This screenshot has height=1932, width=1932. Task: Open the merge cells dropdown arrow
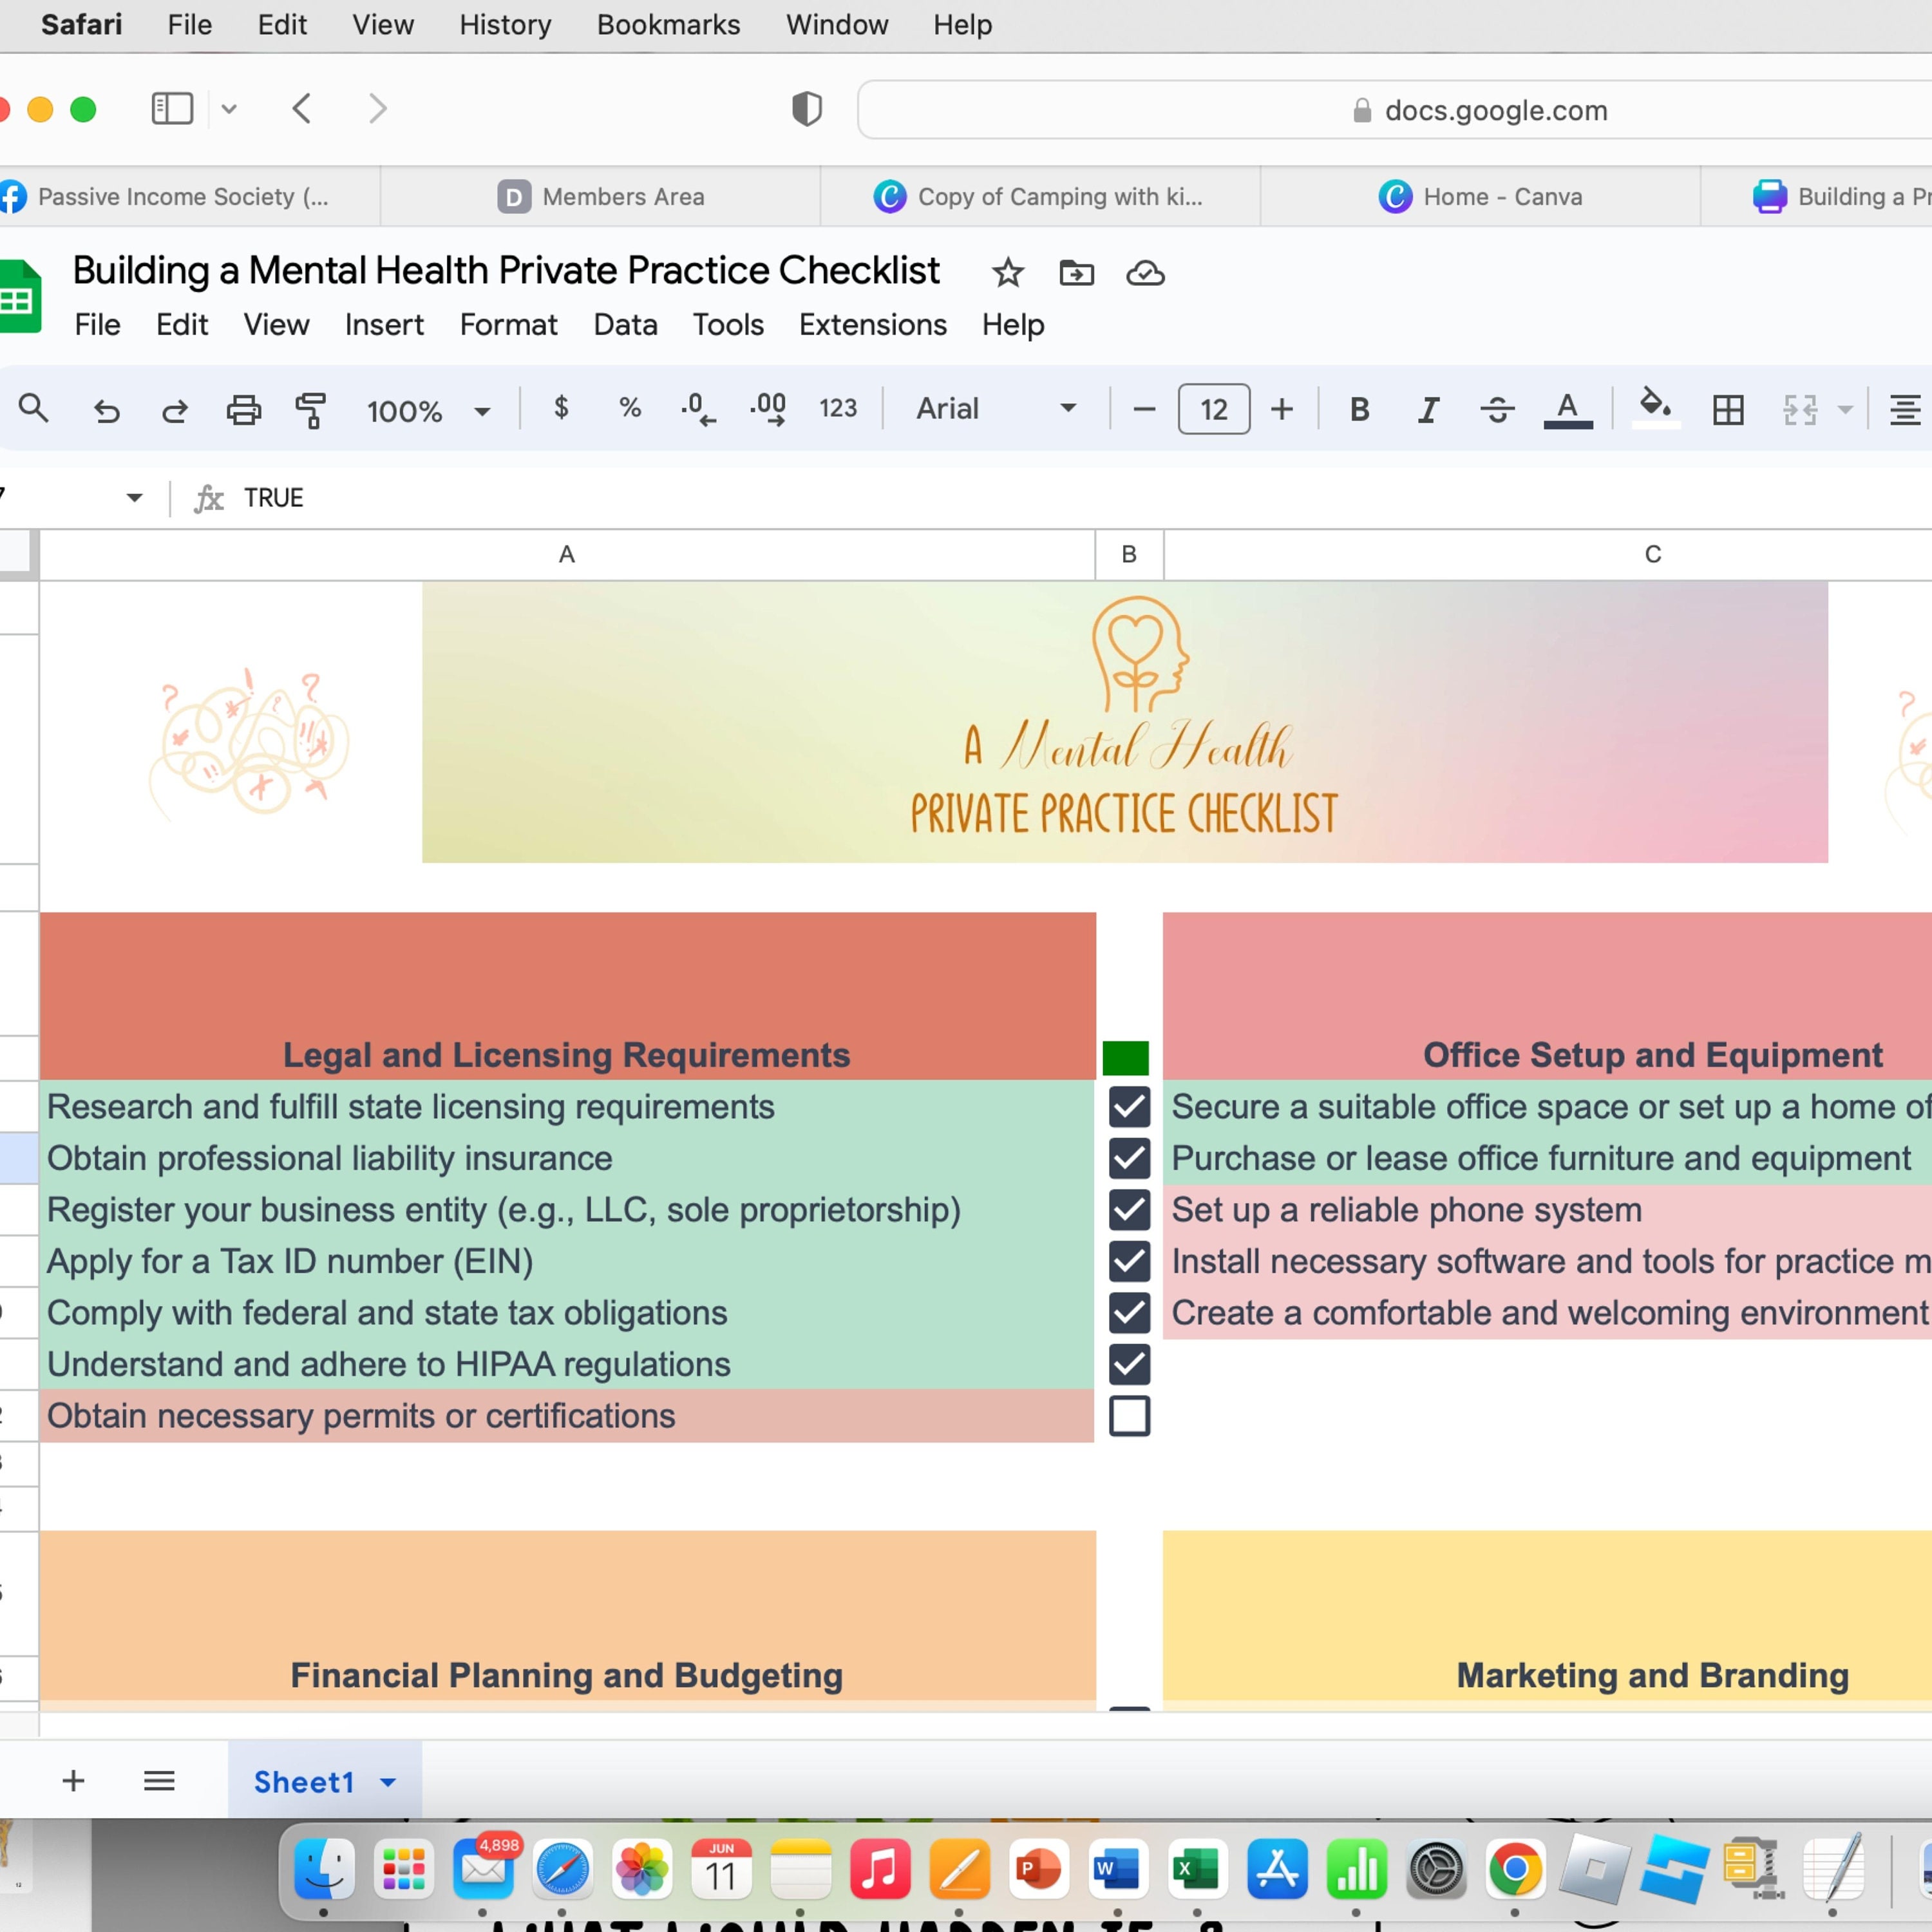click(x=1845, y=409)
